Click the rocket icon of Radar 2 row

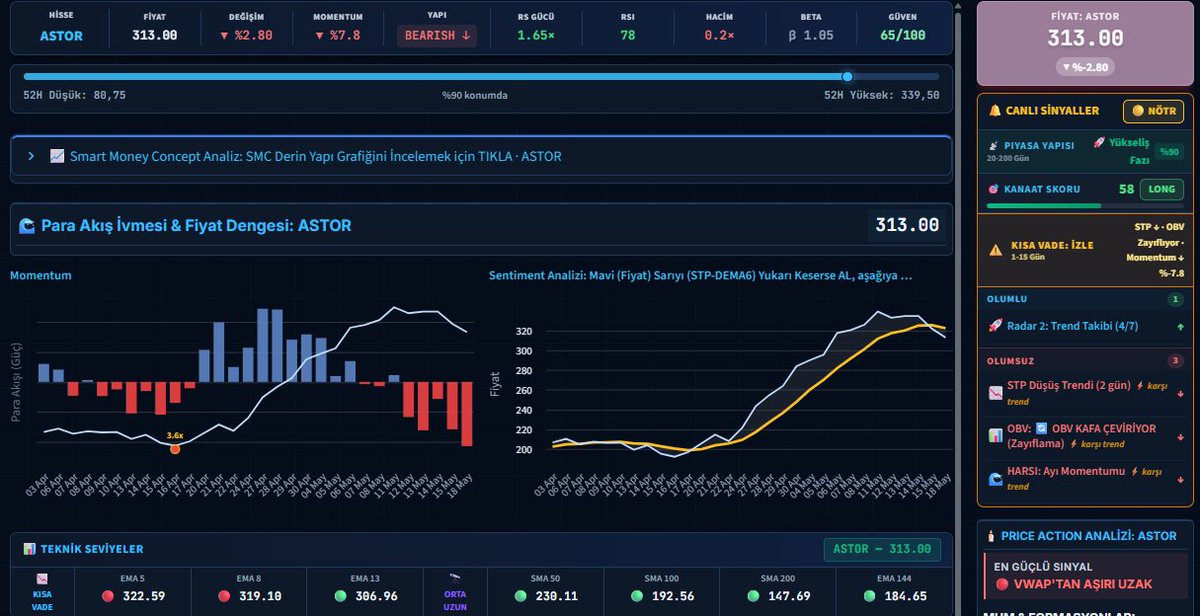[995, 326]
